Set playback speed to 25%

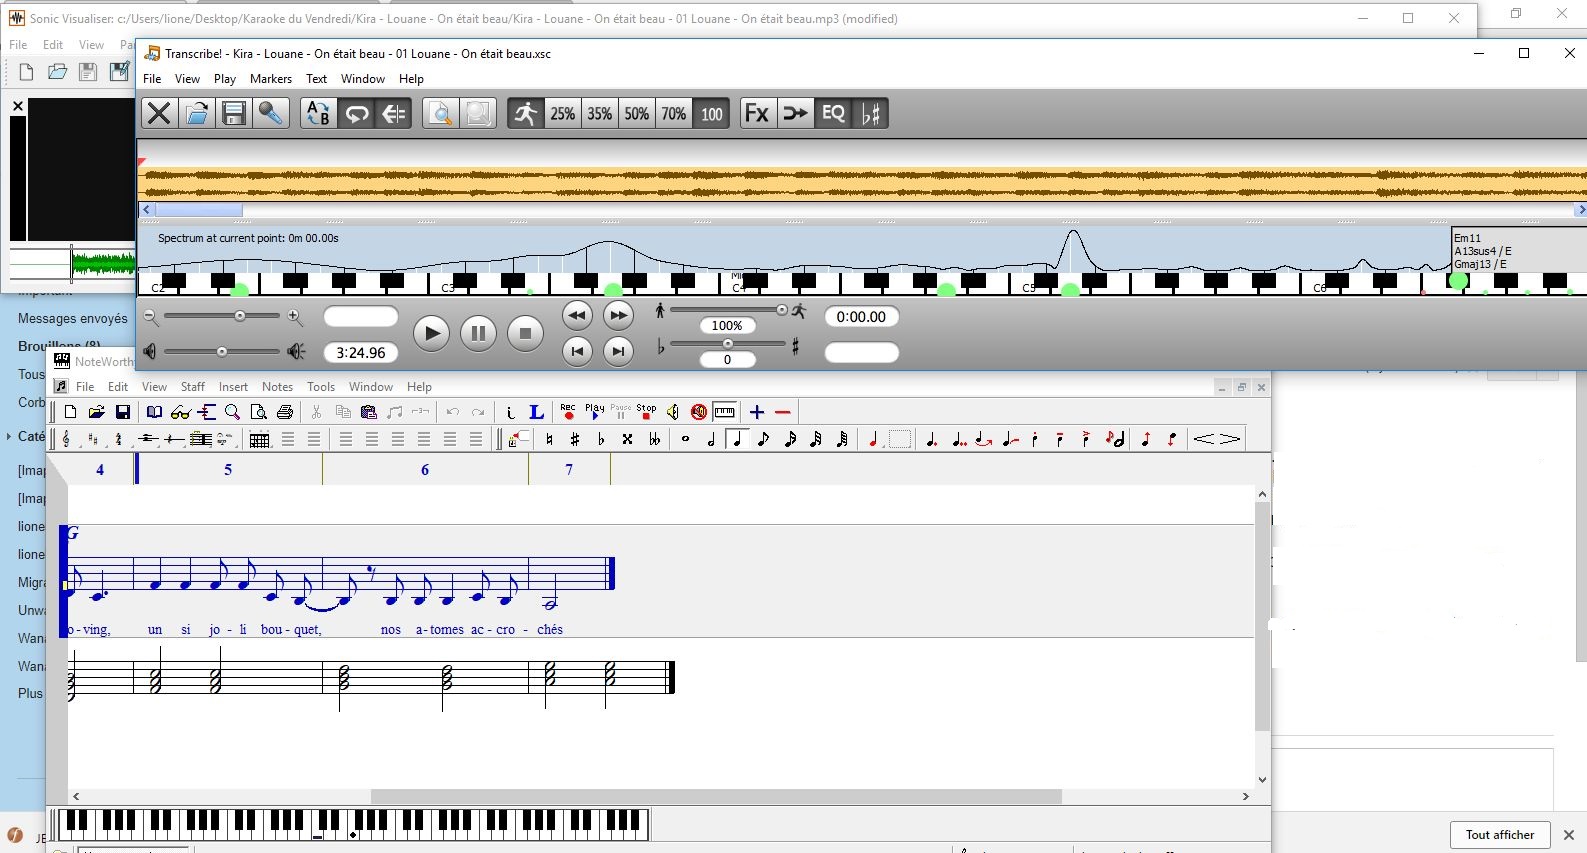click(x=563, y=113)
